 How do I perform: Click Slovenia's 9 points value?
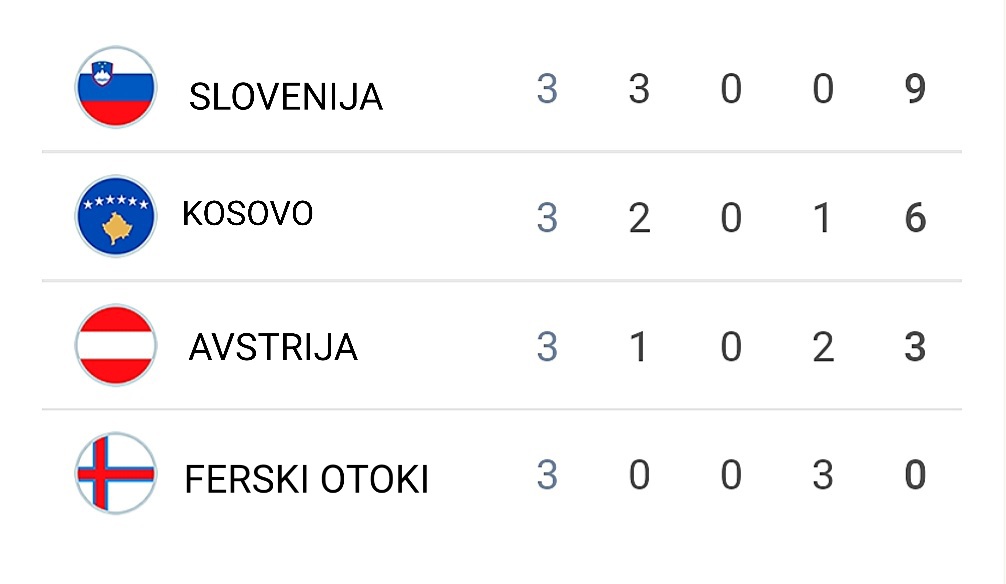pos(915,89)
